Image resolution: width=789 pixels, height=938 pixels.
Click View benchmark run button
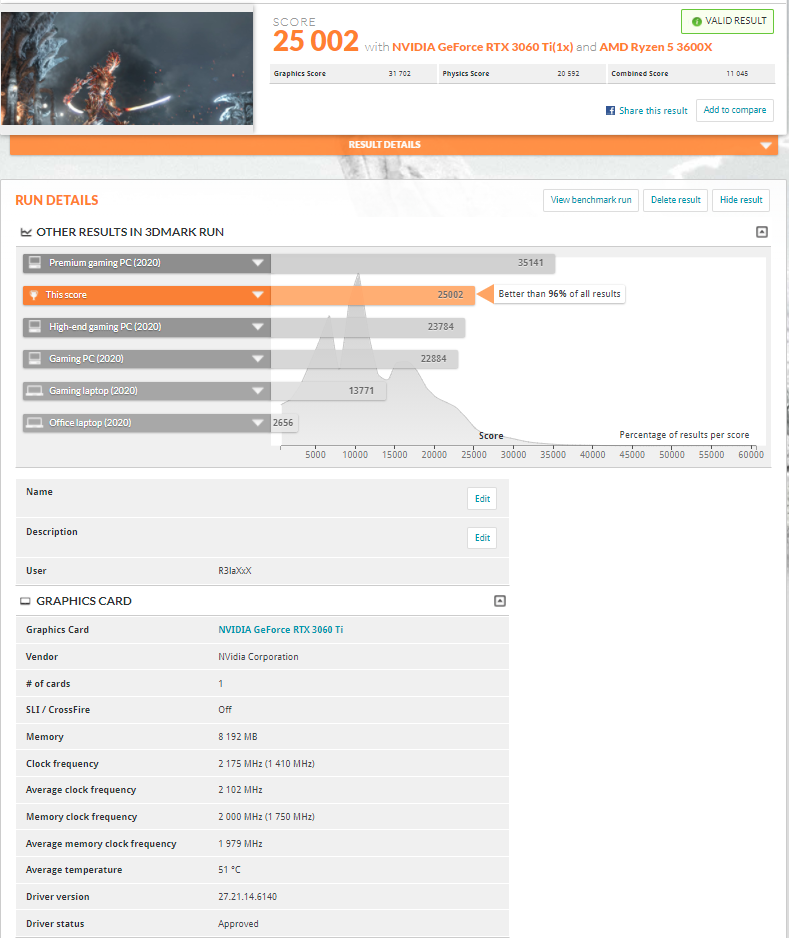[591, 200]
